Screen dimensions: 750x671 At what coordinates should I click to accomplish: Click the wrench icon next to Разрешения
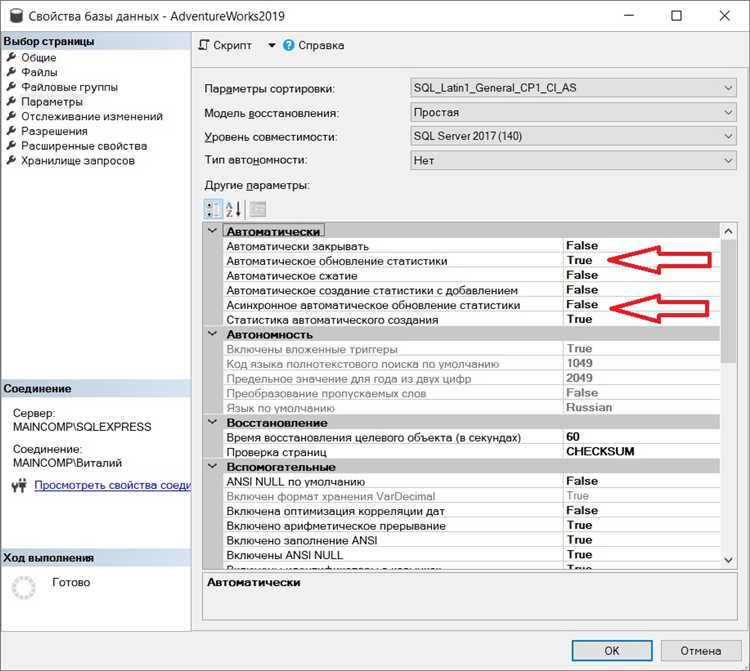(11, 131)
